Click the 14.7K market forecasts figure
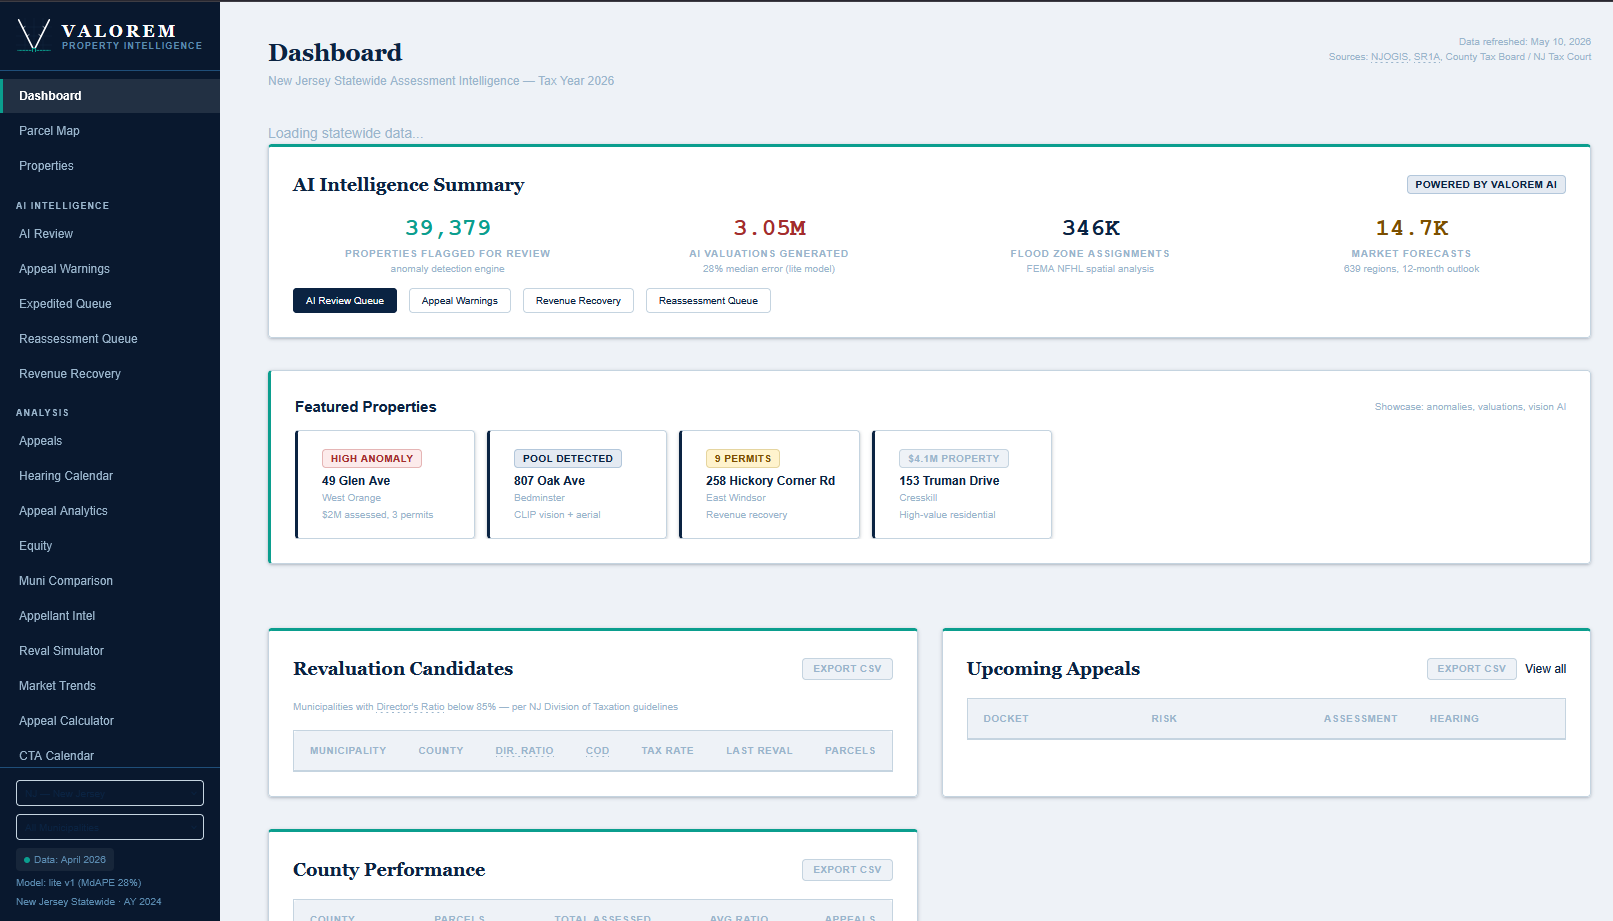 click(1411, 228)
